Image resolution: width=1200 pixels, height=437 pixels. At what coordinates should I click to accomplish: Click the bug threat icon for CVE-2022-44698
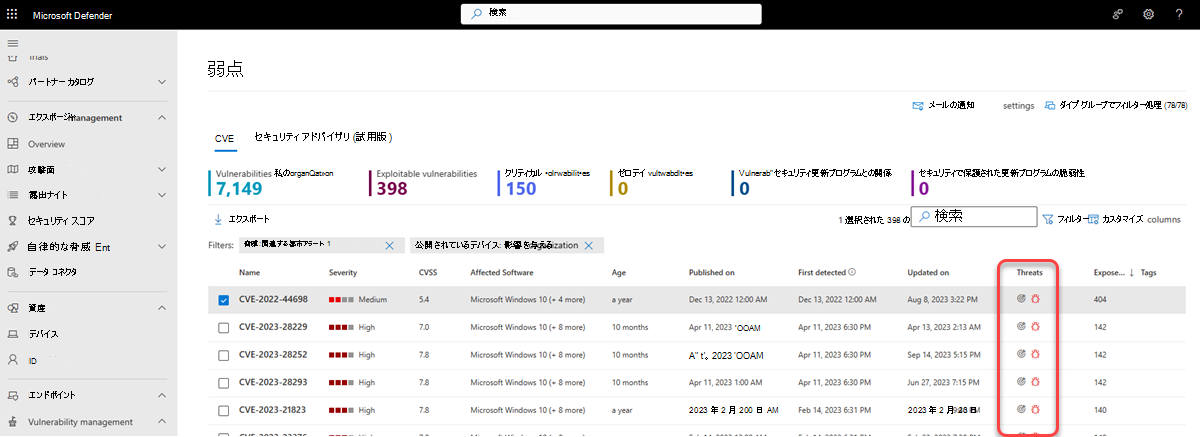(x=1036, y=298)
